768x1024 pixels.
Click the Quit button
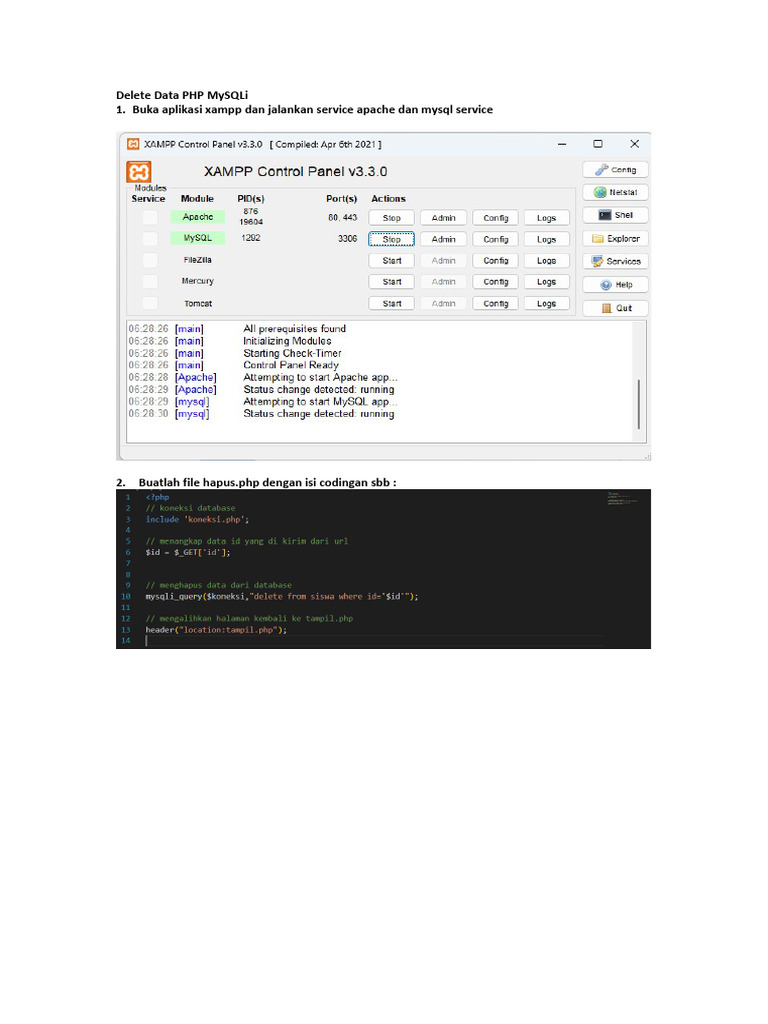[615, 308]
